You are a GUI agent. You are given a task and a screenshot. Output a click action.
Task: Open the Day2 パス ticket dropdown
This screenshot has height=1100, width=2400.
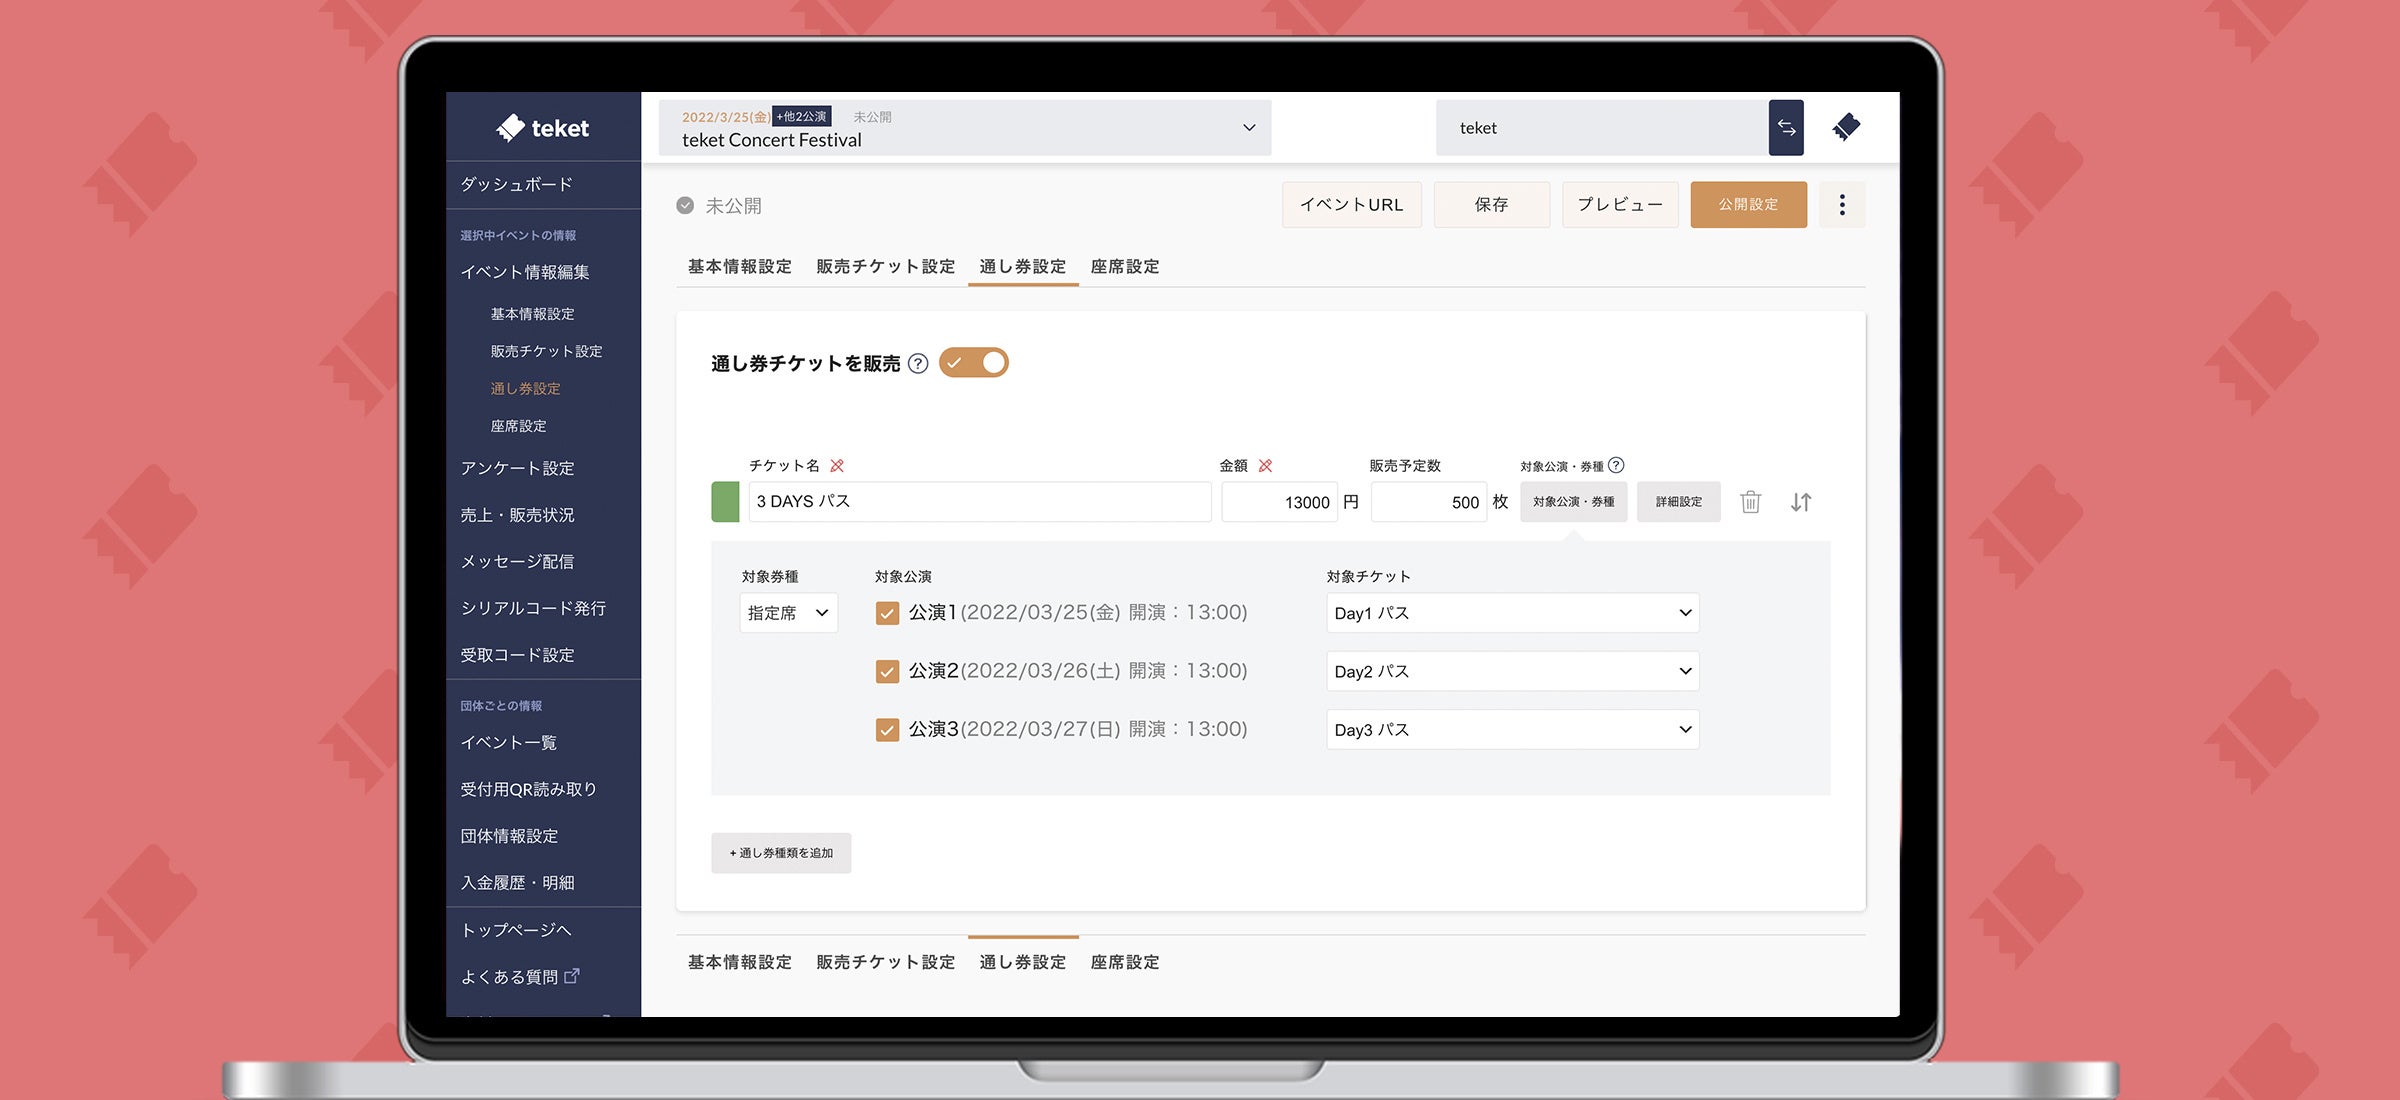(1512, 671)
